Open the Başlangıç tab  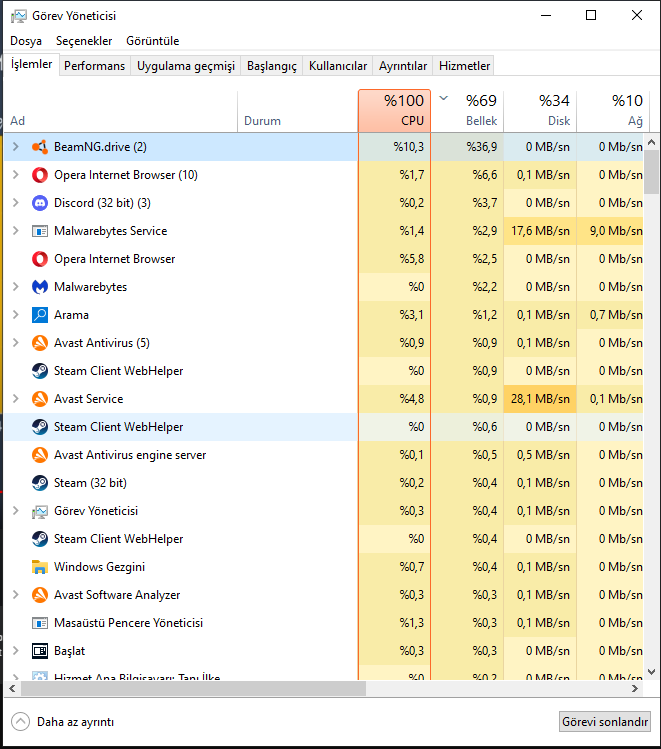(x=272, y=66)
